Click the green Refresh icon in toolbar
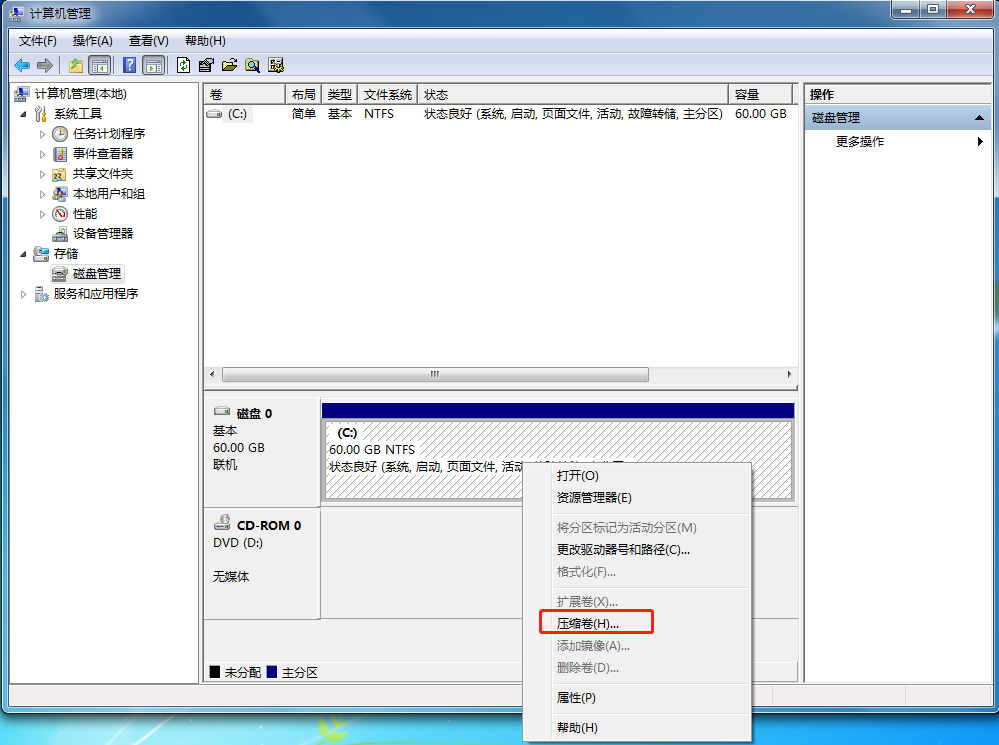This screenshot has height=745, width=999. 183,66
